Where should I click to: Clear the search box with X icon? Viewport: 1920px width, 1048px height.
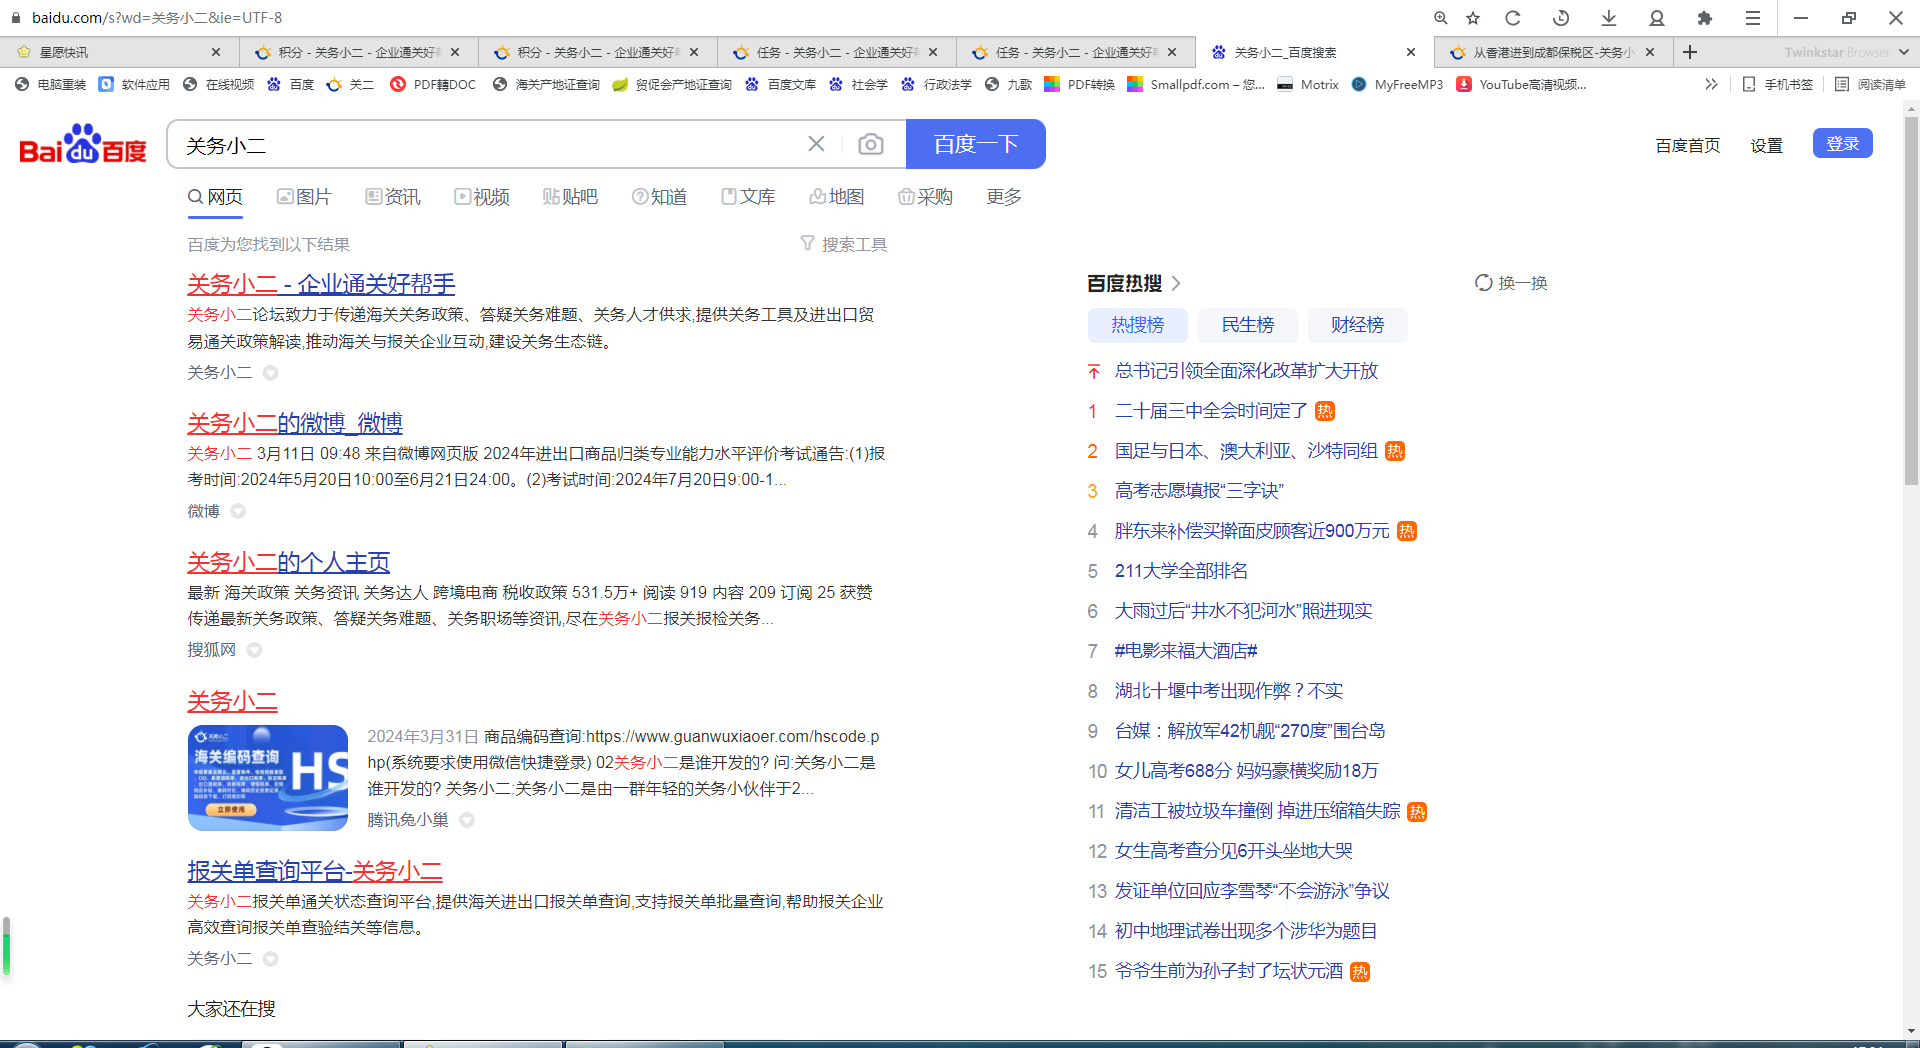[816, 144]
